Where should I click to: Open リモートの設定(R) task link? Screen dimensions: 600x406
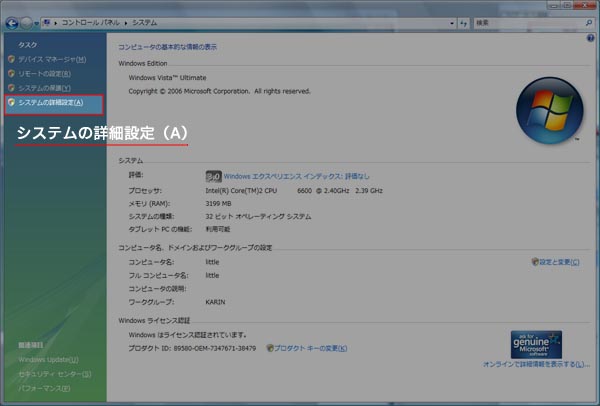tap(44, 73)
